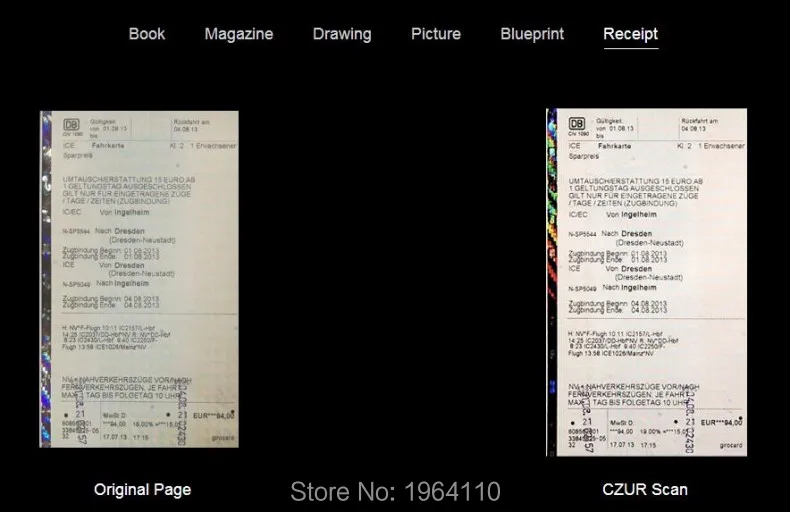This screenshot has height=512, width=790.
Task: Show the Picture tab
Action: pyautogui.click(x=436, y=34)
